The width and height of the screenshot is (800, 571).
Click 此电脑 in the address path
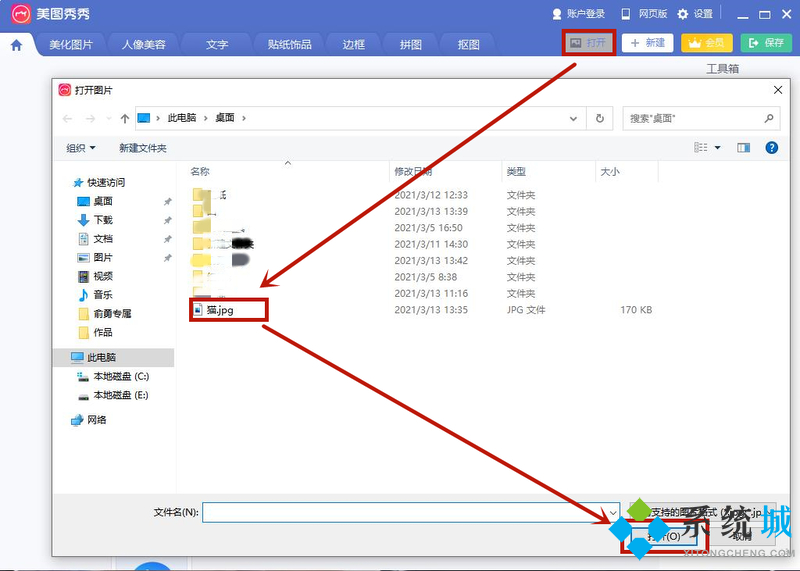(182, 118)
